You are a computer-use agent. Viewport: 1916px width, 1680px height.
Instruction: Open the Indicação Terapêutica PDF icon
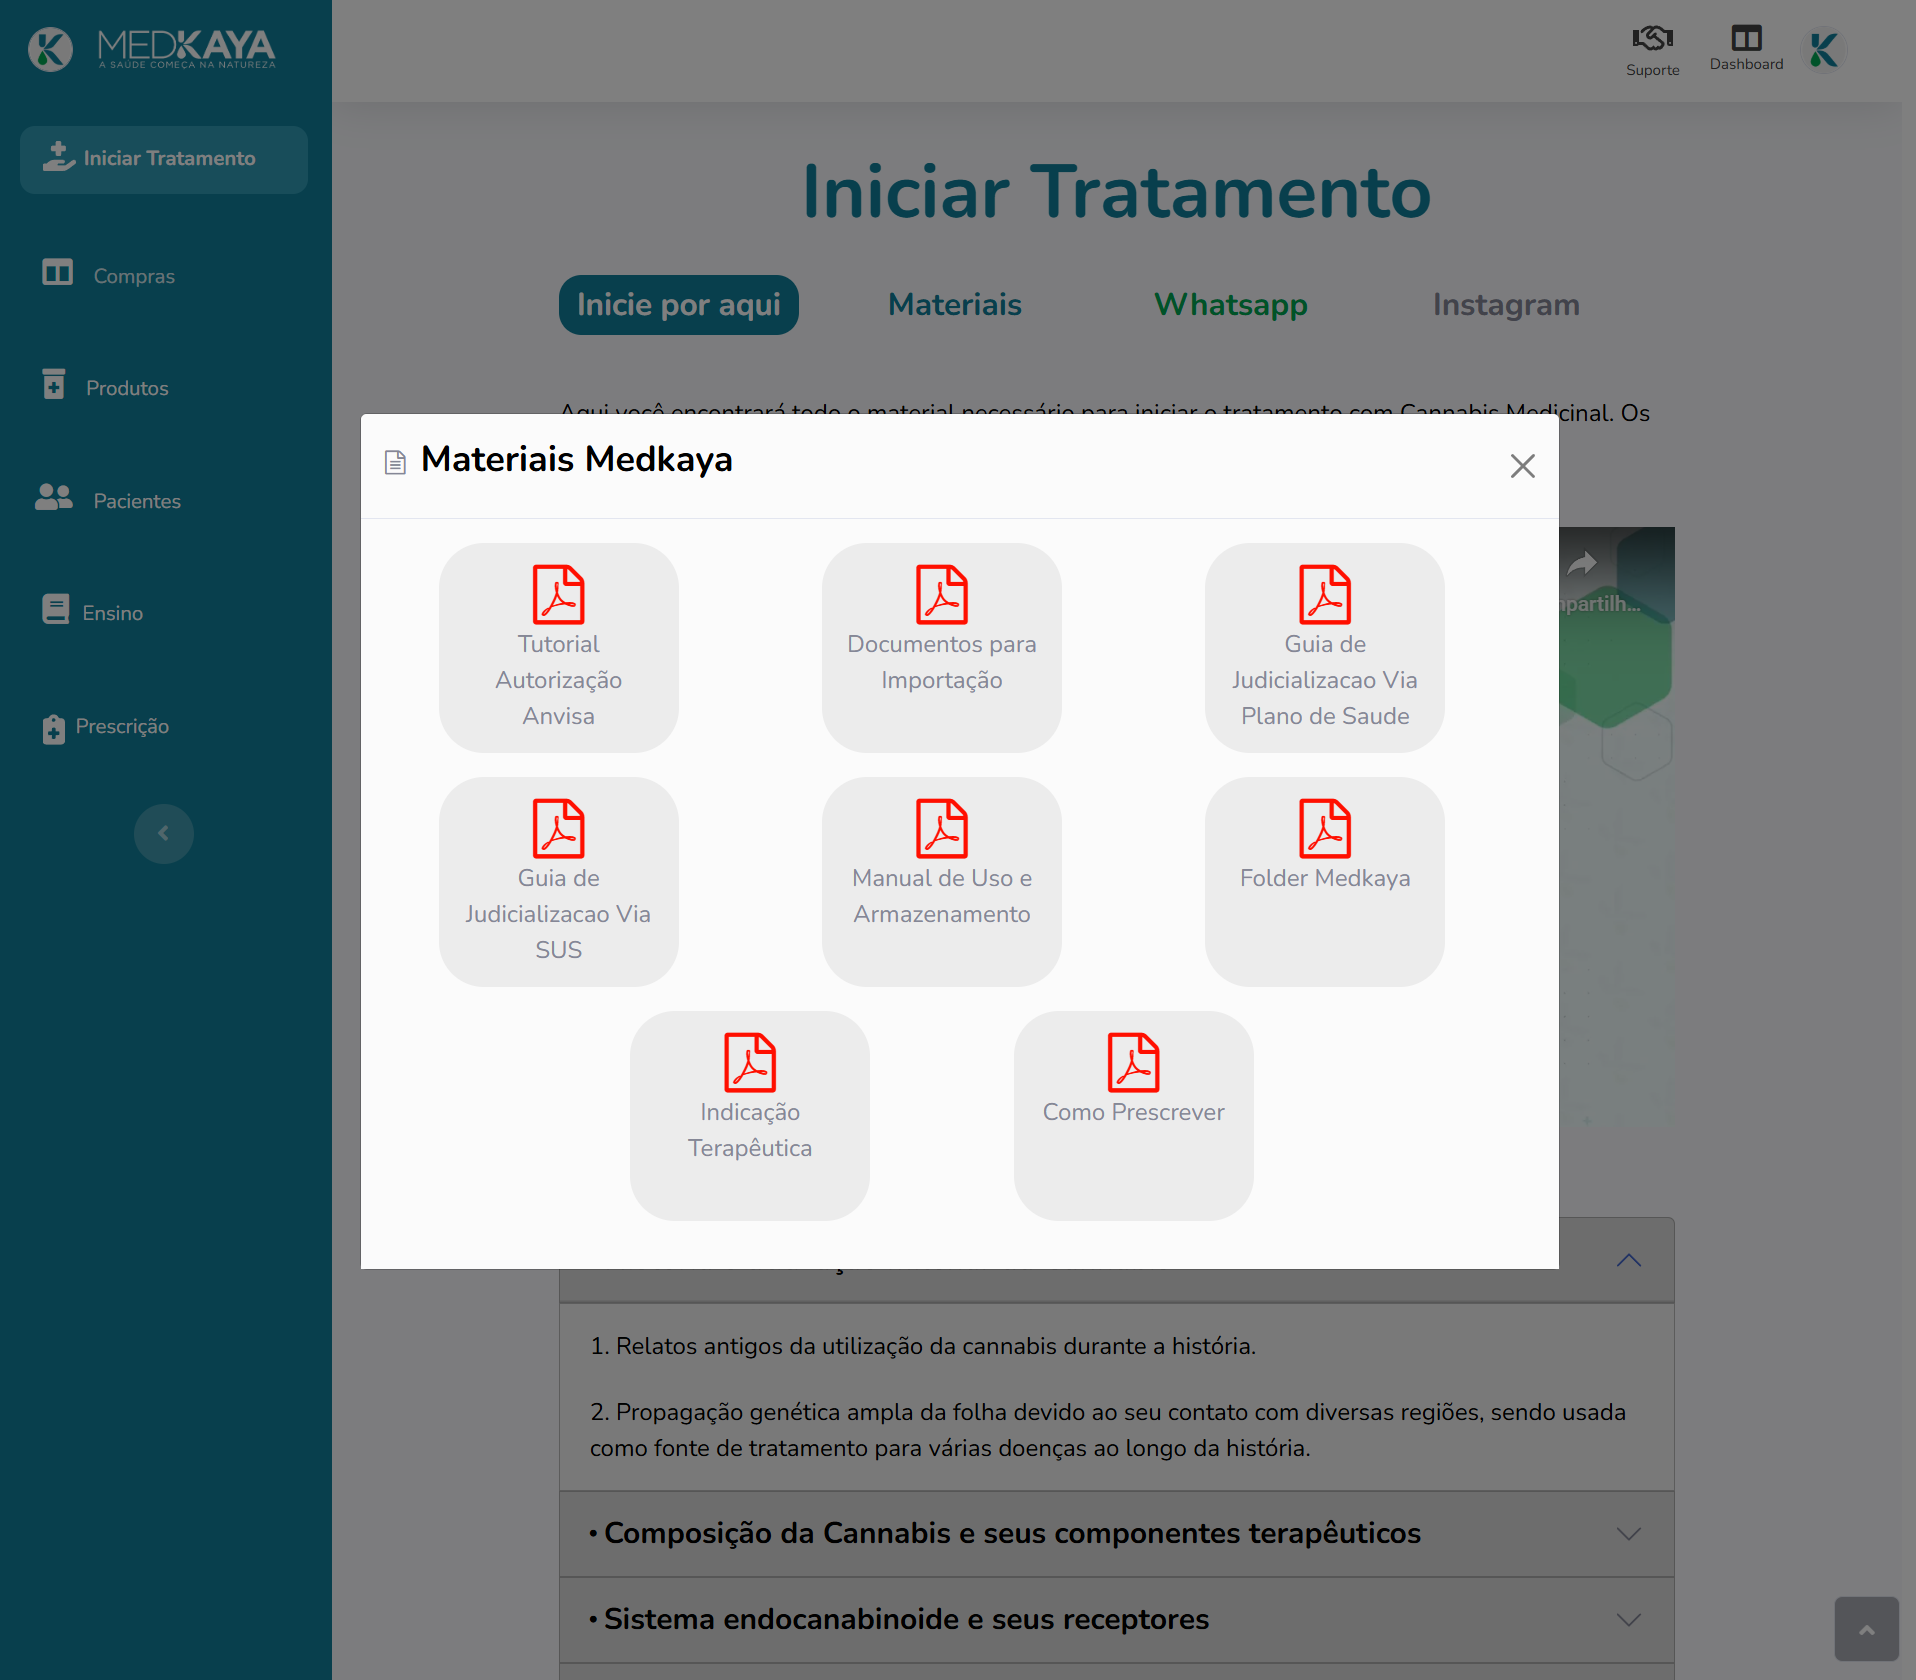(750, 1063)
